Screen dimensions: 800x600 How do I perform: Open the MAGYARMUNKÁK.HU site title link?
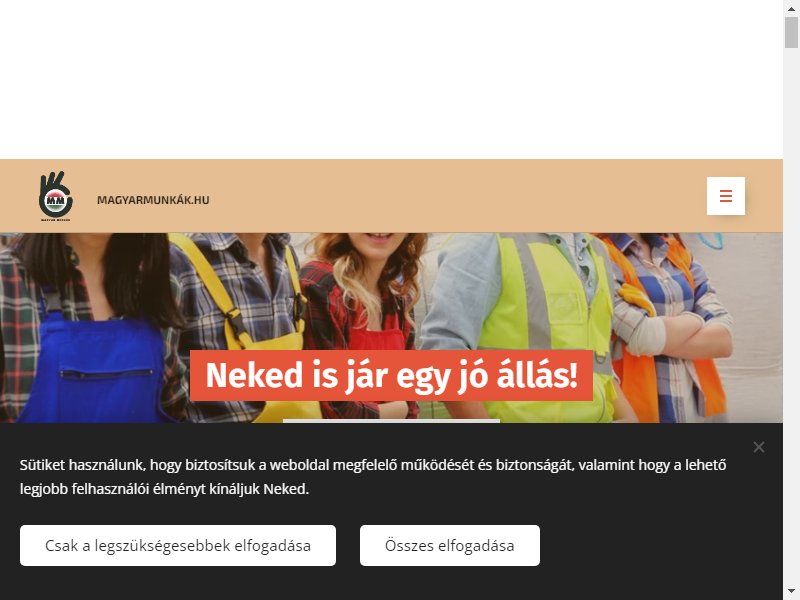pos(153,200)
